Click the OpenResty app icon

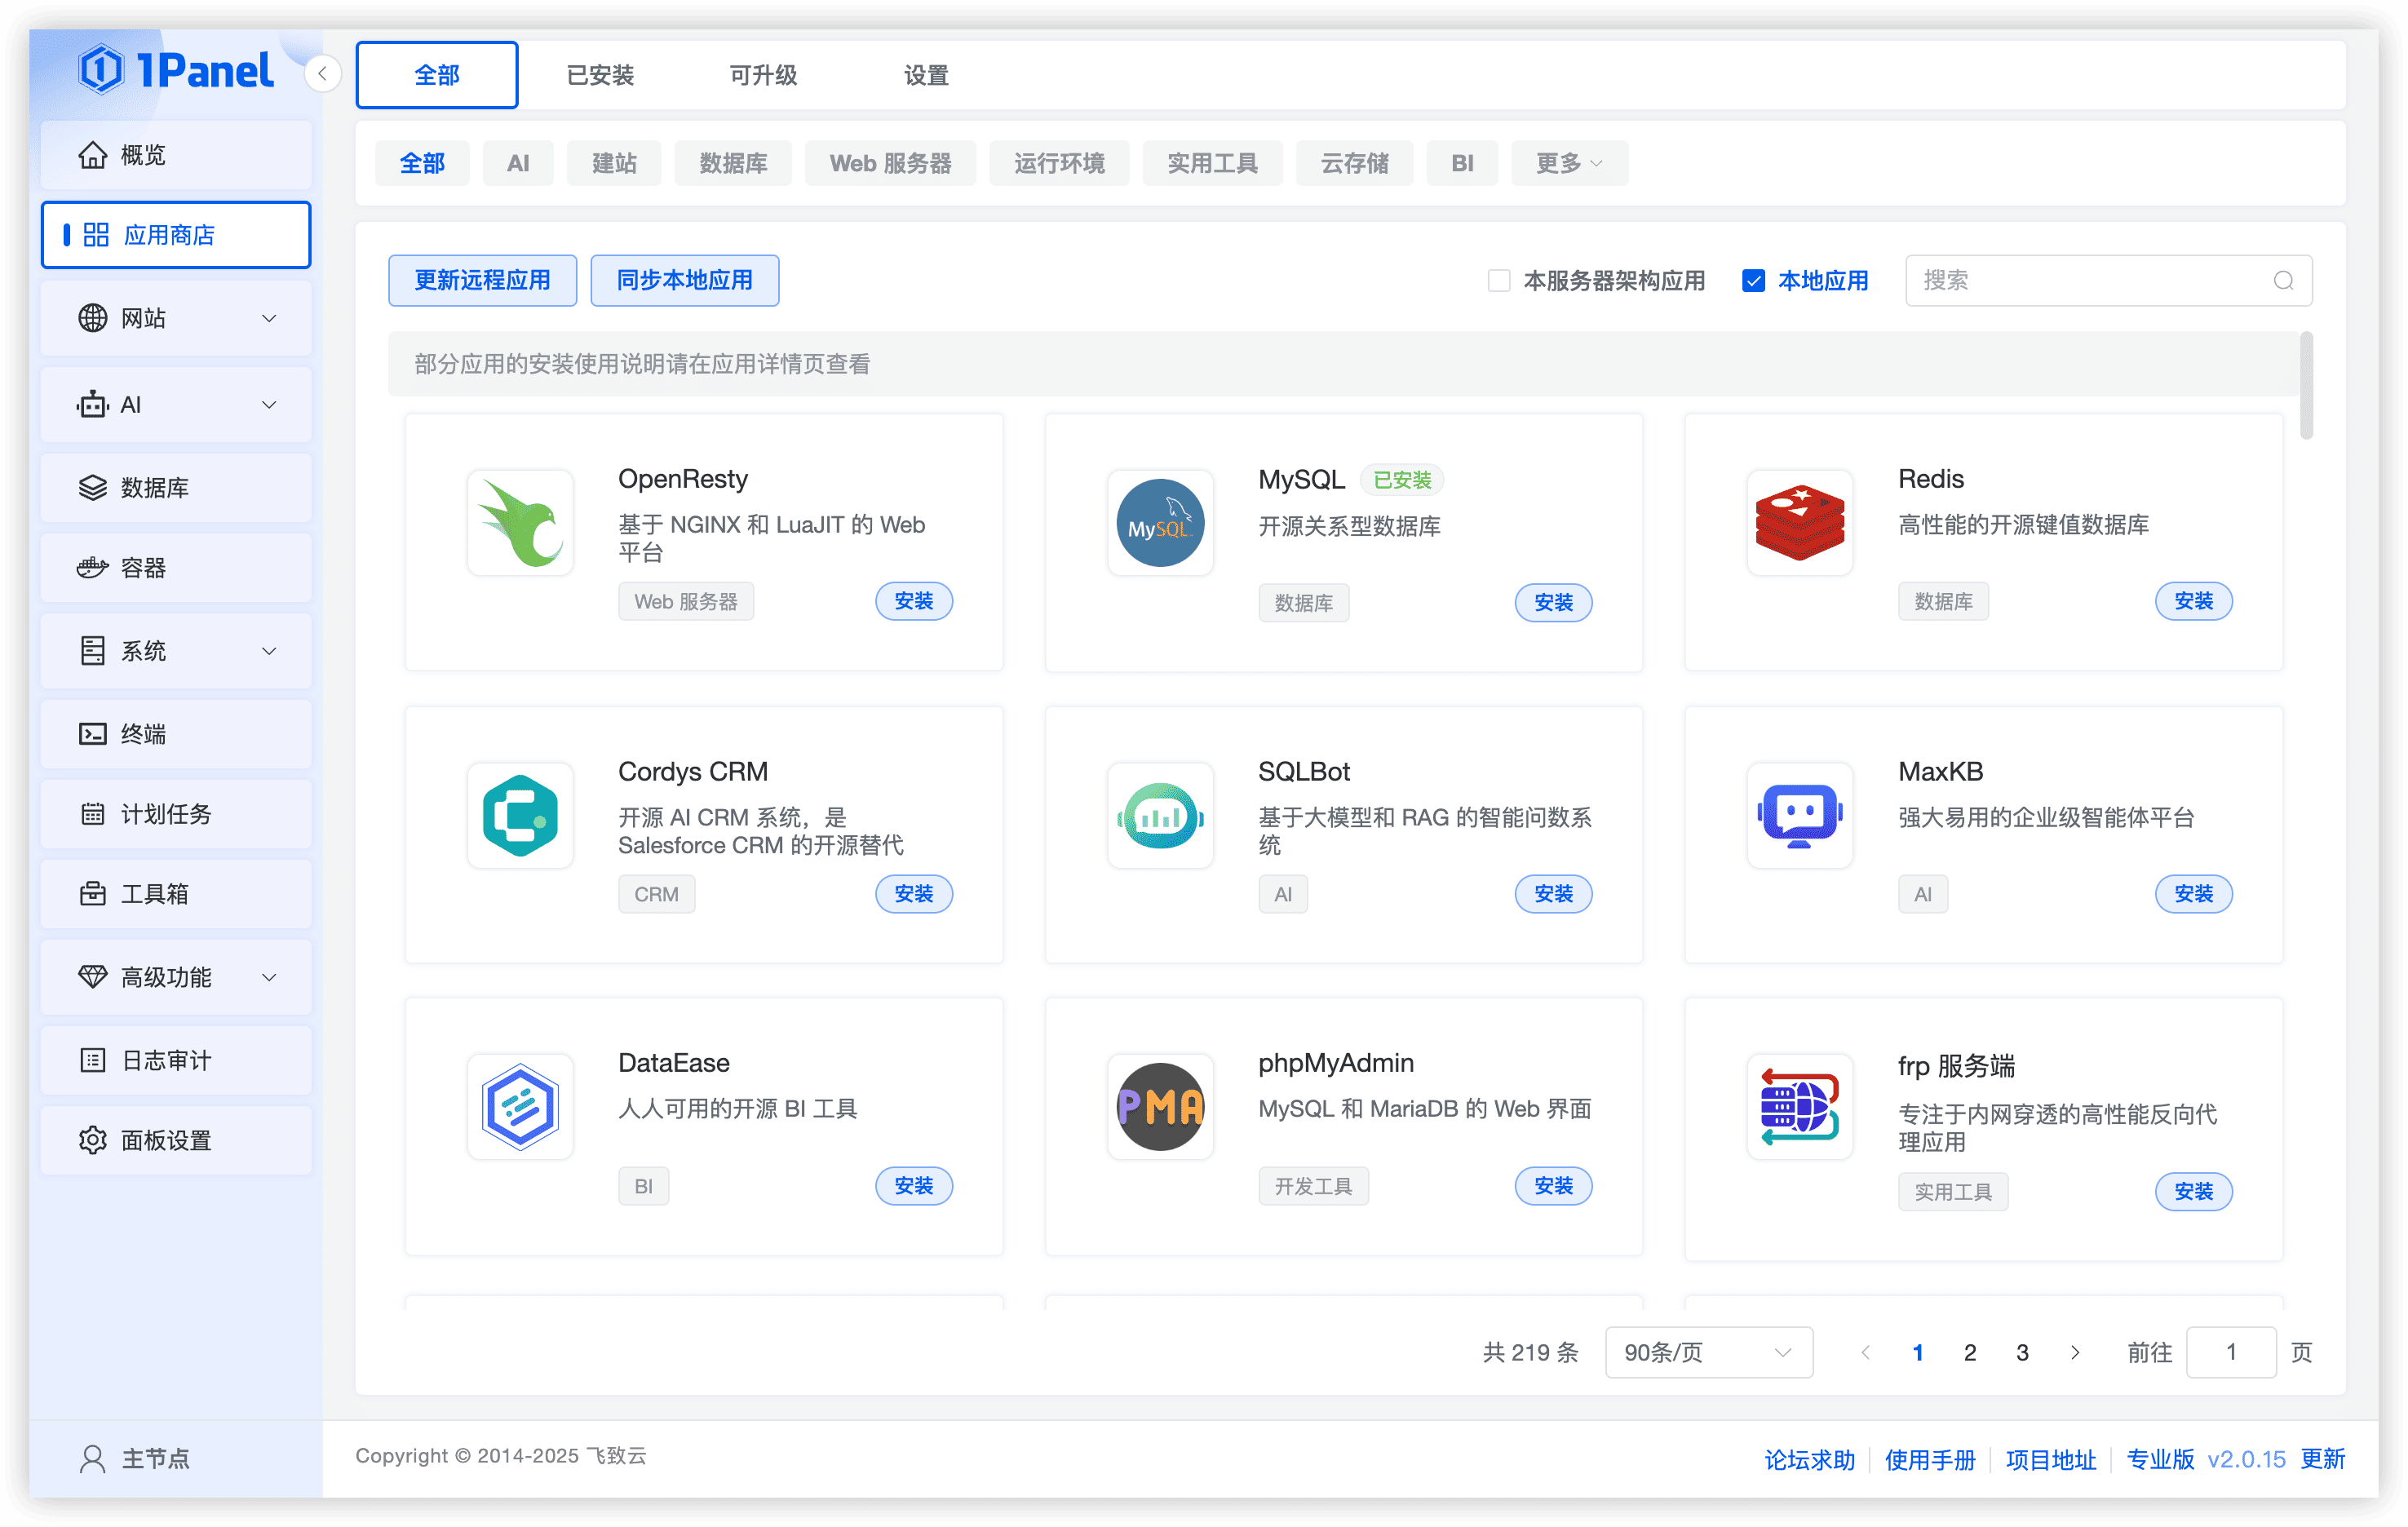(x=520, y=523)
